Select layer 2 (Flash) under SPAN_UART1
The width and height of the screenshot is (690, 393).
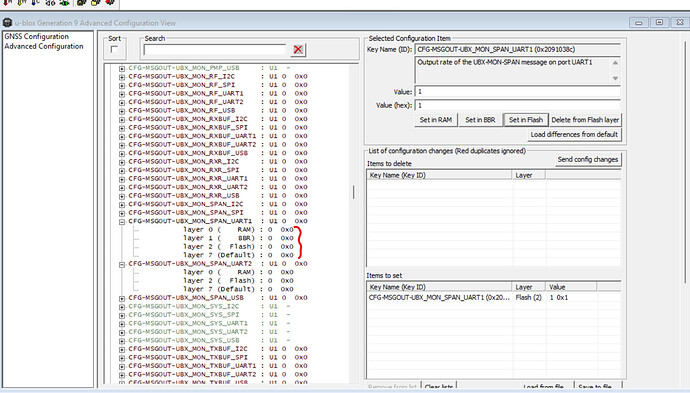(x=238, y=247)
